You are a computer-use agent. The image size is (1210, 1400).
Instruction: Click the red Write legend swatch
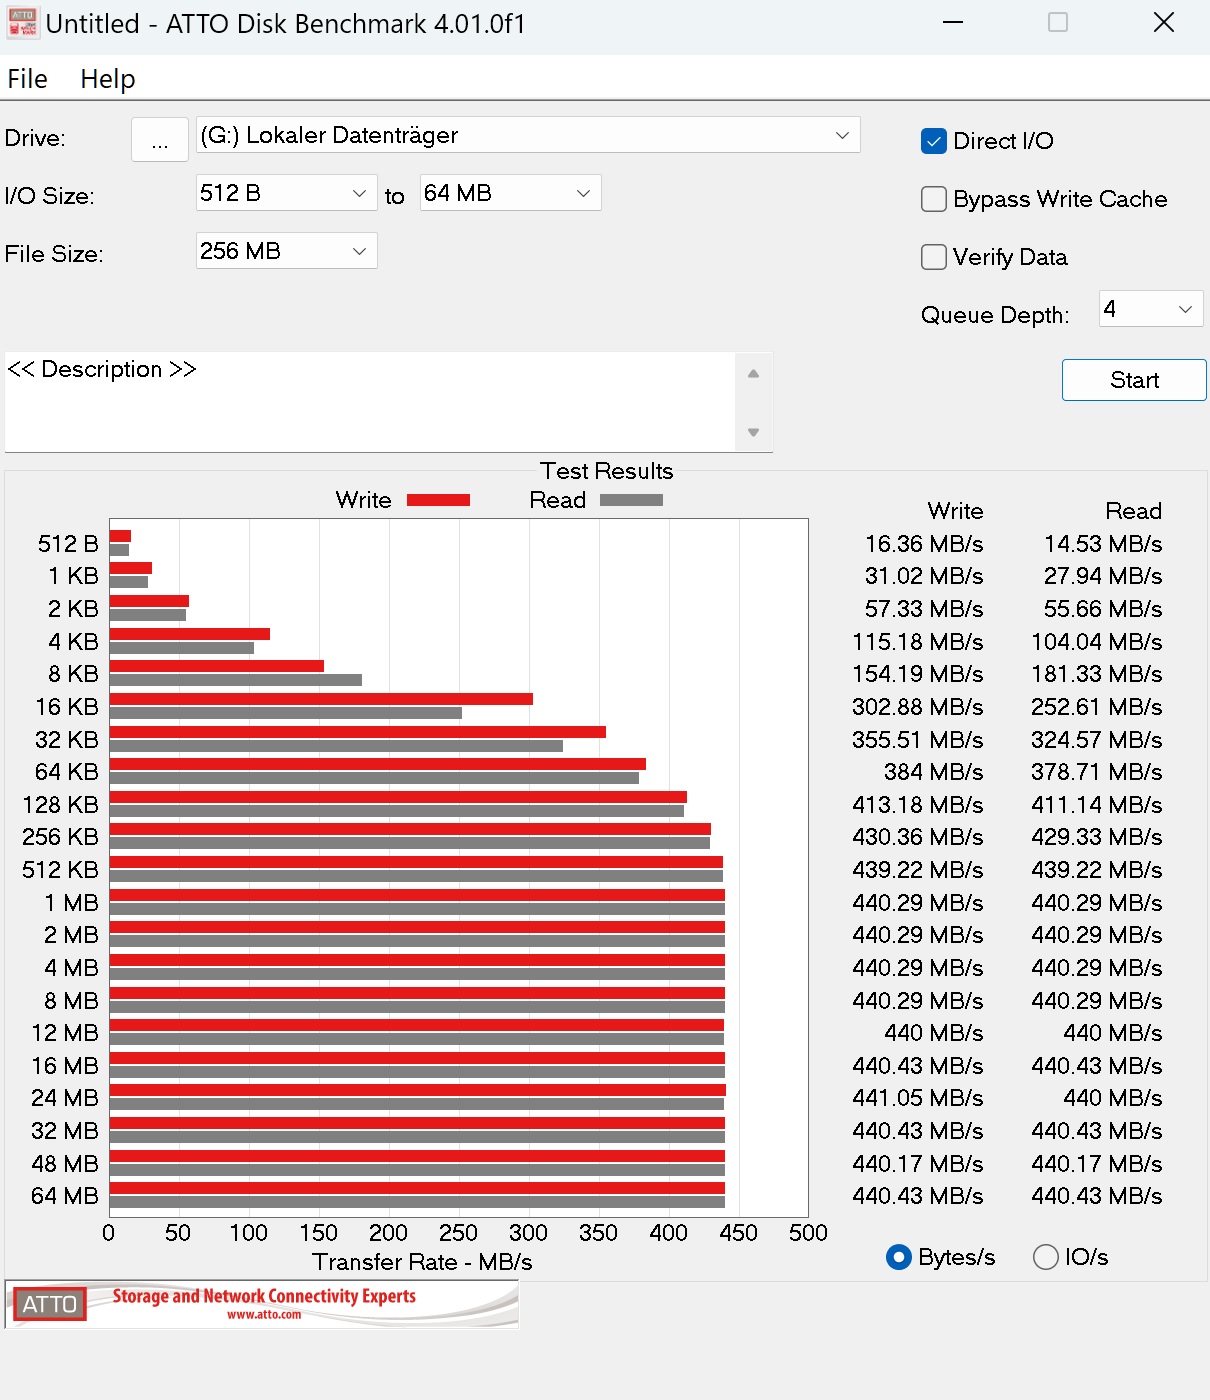438,500
